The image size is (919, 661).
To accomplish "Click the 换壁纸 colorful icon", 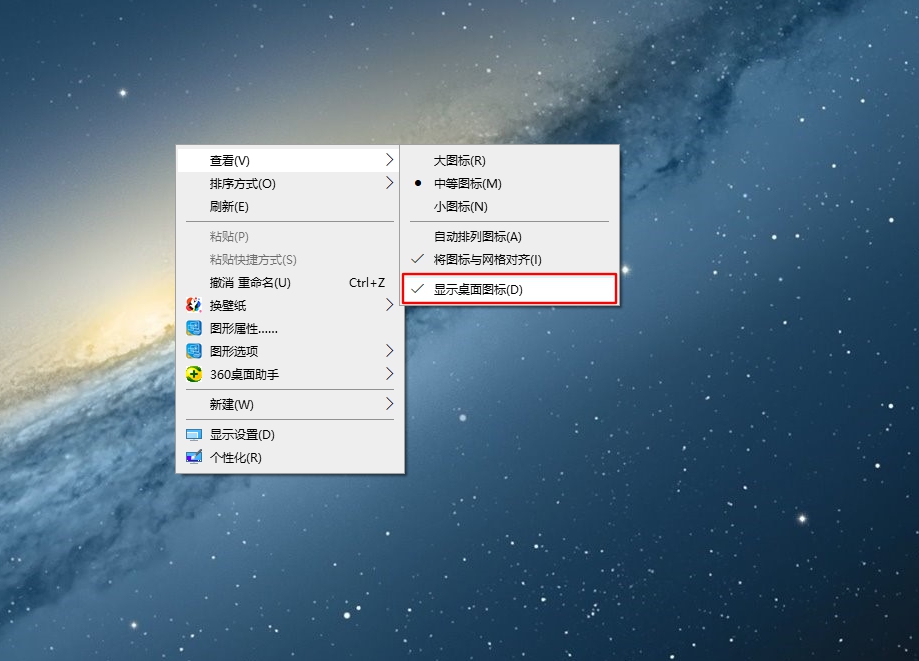I will coord(194,305).
